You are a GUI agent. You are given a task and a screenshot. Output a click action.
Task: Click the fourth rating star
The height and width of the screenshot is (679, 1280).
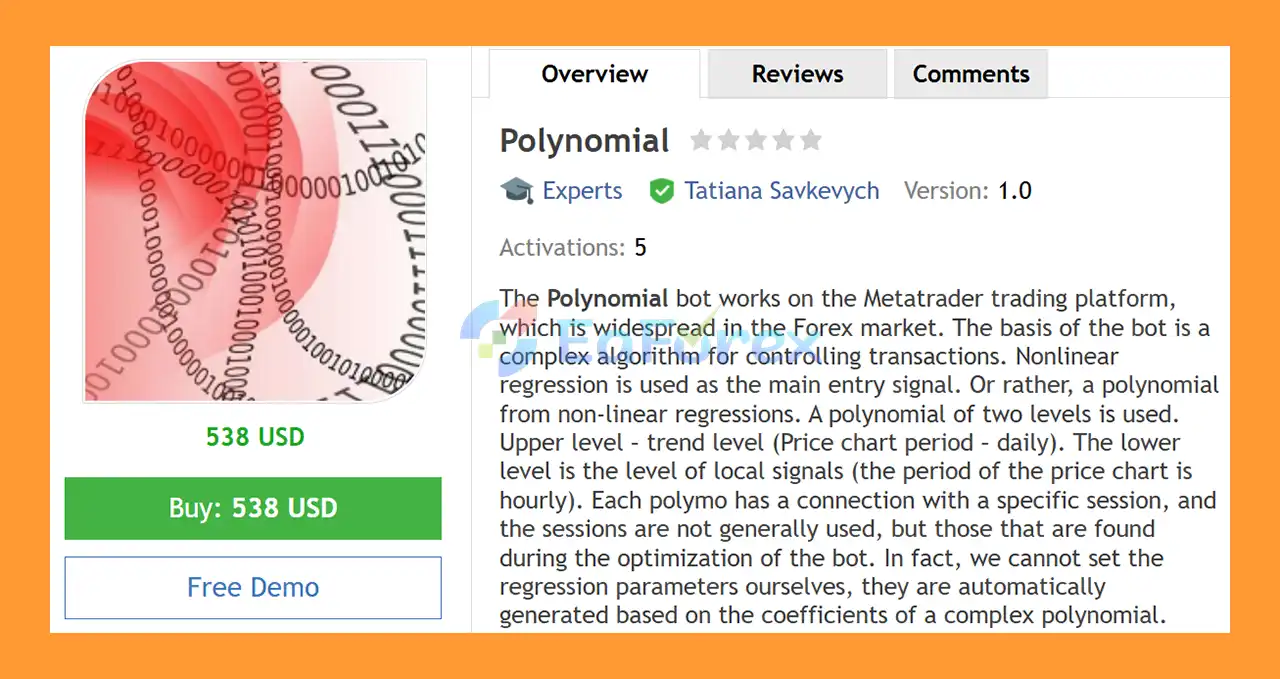pos(782,140)
